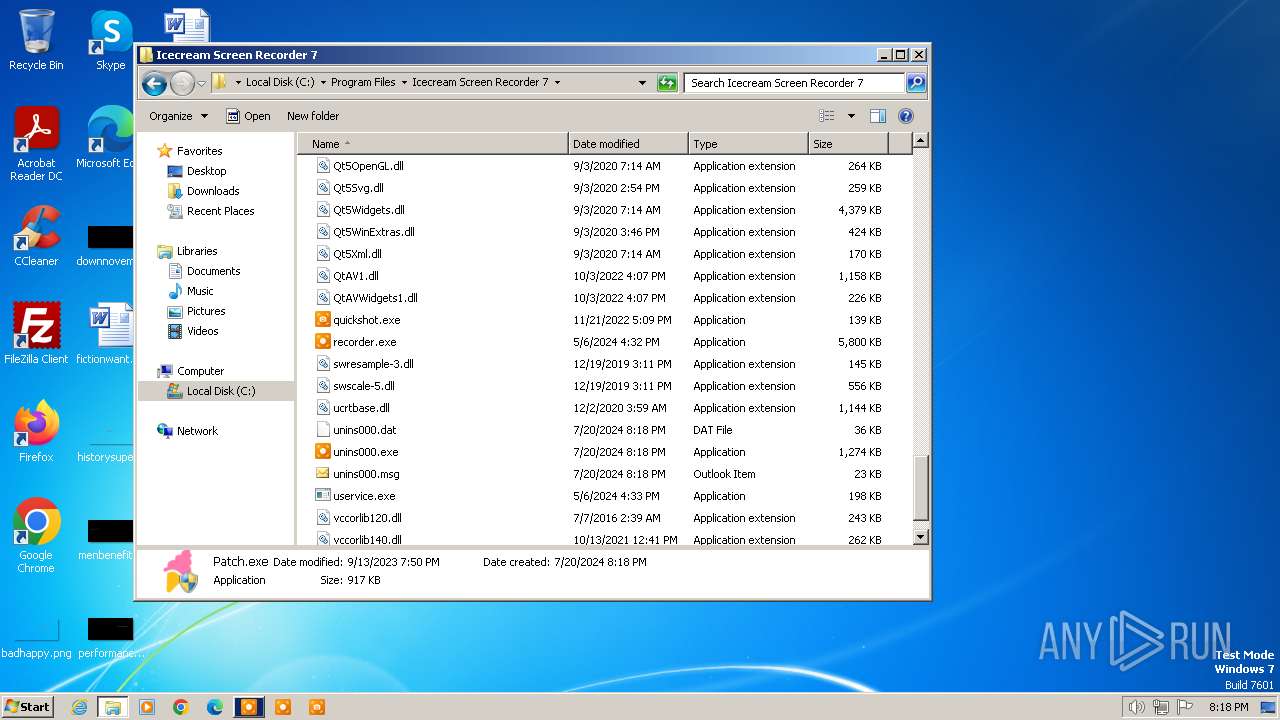Viewport: 1280px width, 720px height.
Task: Click the search magnifier icon
Action: pos(915,83)
